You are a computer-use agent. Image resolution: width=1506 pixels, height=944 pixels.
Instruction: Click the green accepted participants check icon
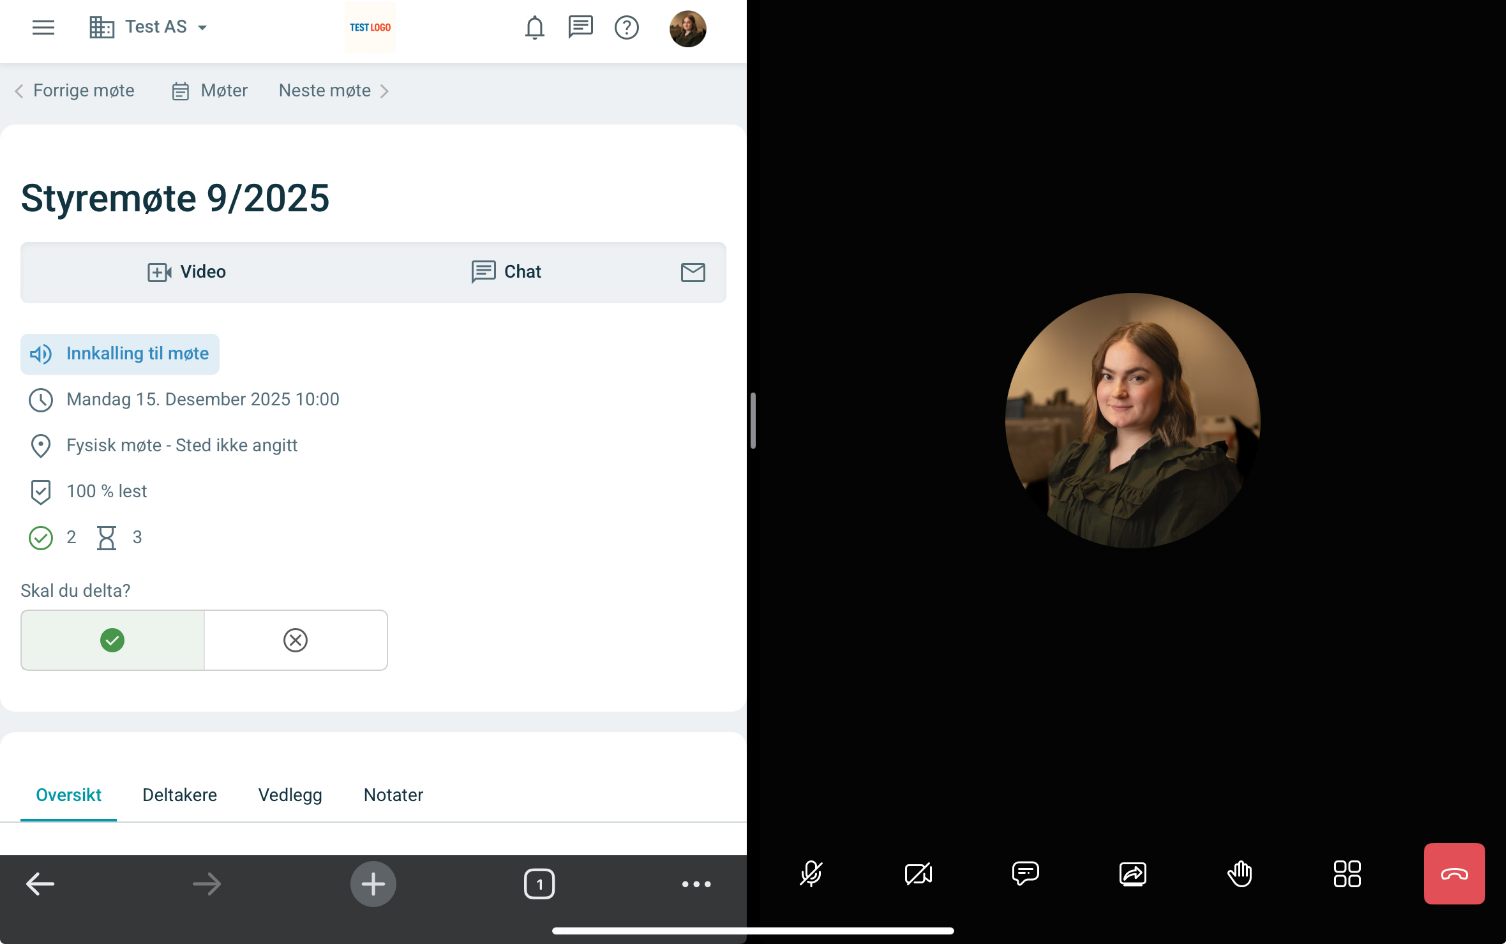point(41,538)
